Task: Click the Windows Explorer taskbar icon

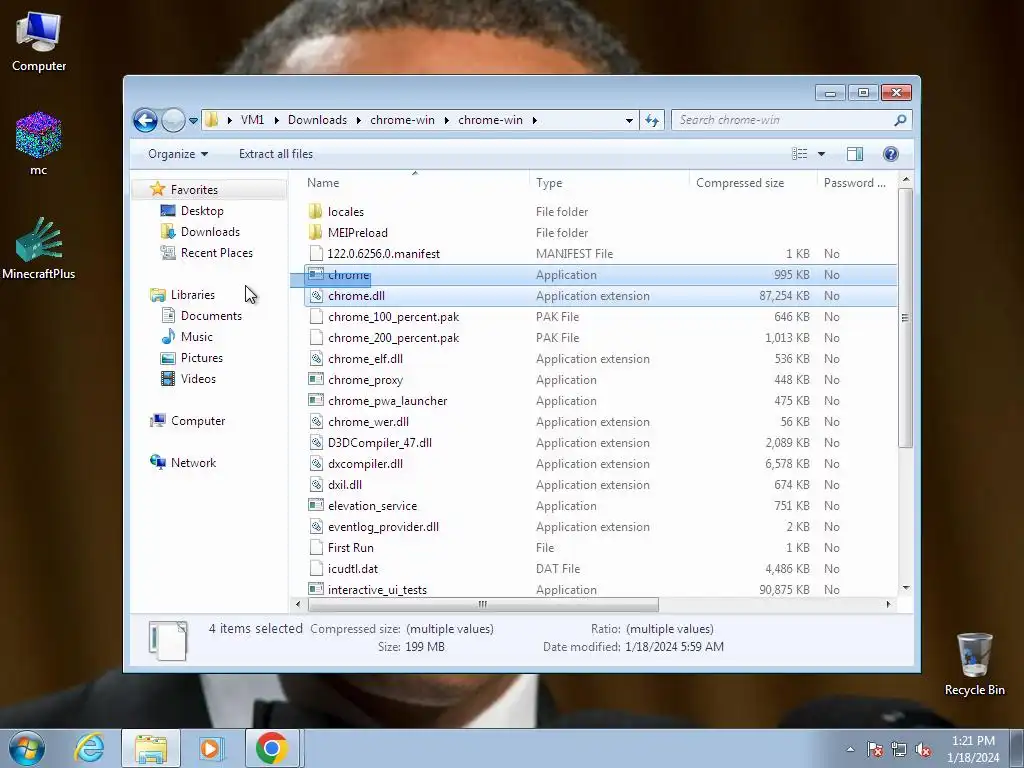Action: (x=151, y=748)
